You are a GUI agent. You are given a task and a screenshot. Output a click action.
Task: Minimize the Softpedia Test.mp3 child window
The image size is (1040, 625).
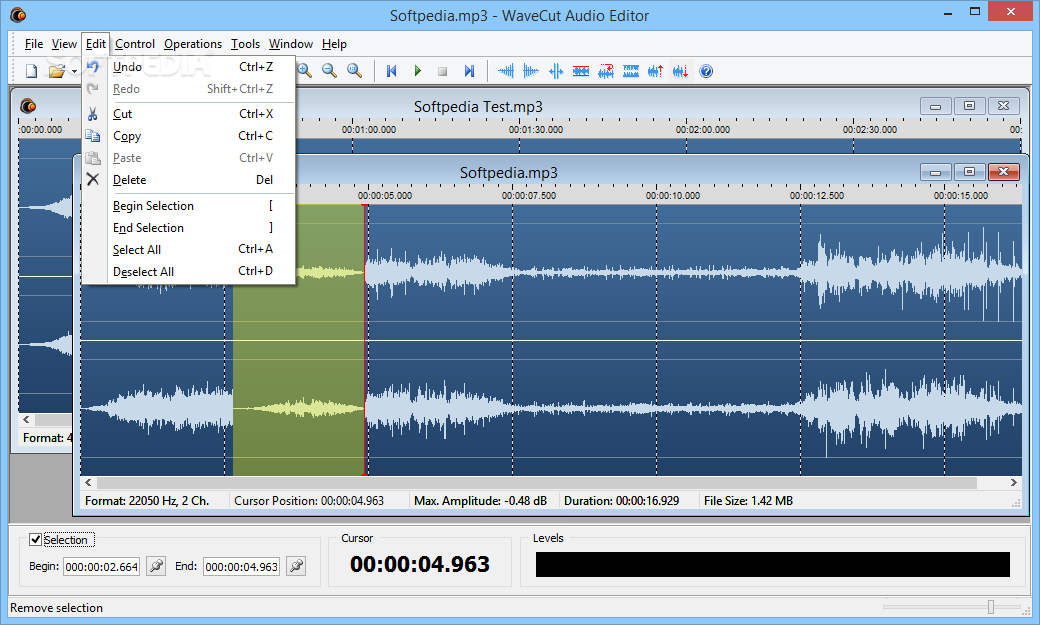click(x=936, y=106)
